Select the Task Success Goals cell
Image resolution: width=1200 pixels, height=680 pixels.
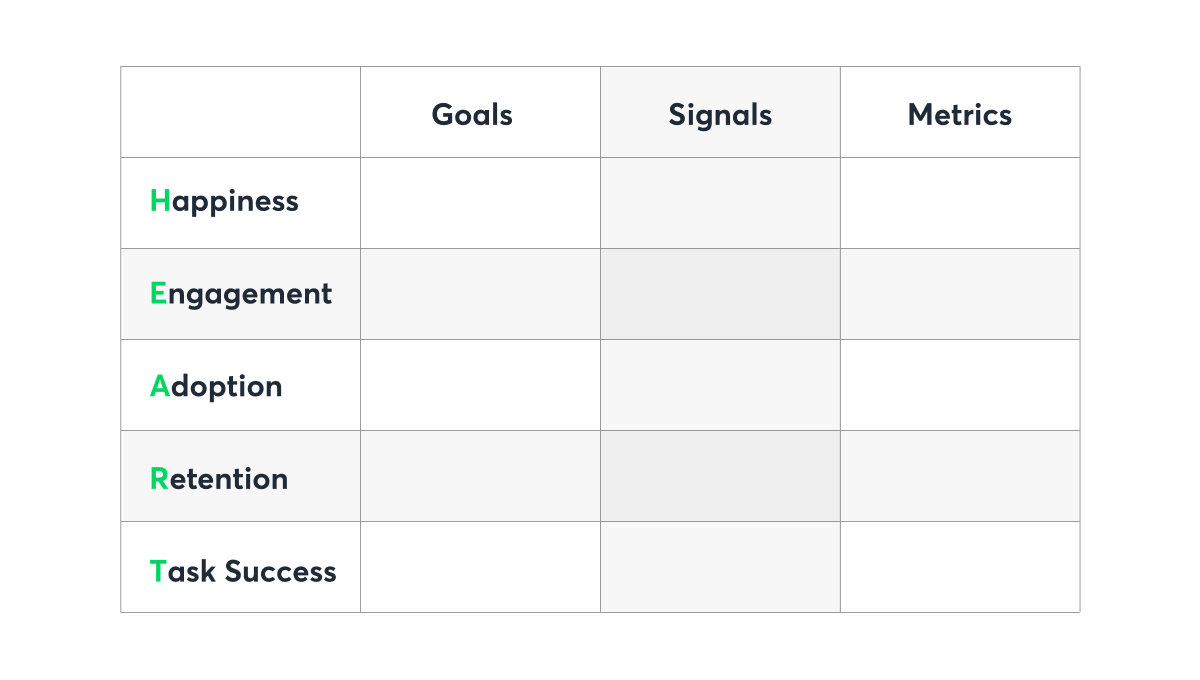coord(480,567)
